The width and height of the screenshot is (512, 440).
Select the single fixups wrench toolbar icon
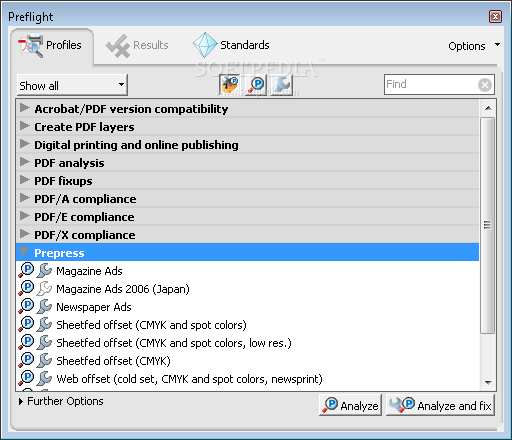coord(282,85)
